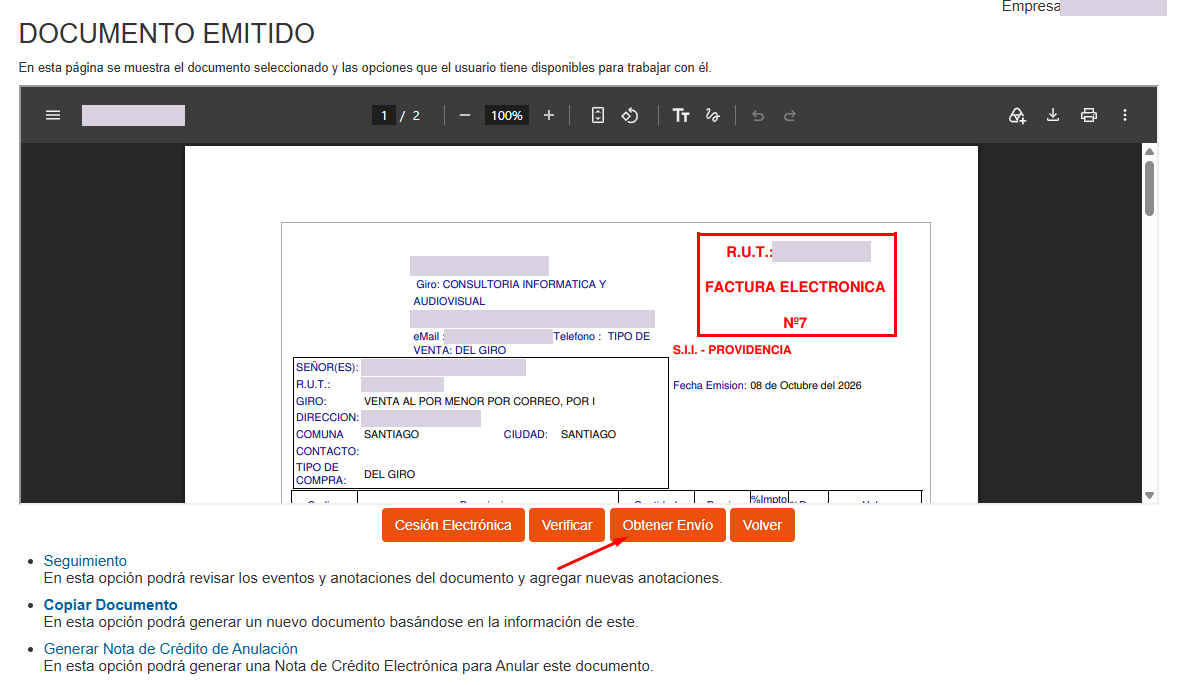Click the GIRO value VENTA AL POR MENOR
Image resolution: width=1183 pixels, height=685 pixels.
coord(480,401)
